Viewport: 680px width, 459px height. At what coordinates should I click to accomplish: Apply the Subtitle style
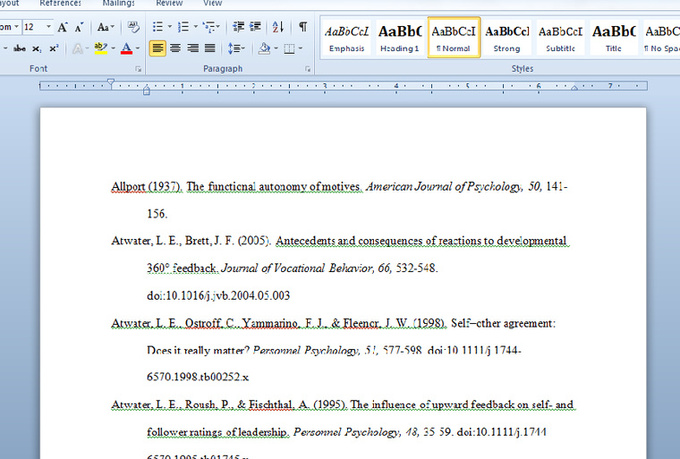[560, 38]
